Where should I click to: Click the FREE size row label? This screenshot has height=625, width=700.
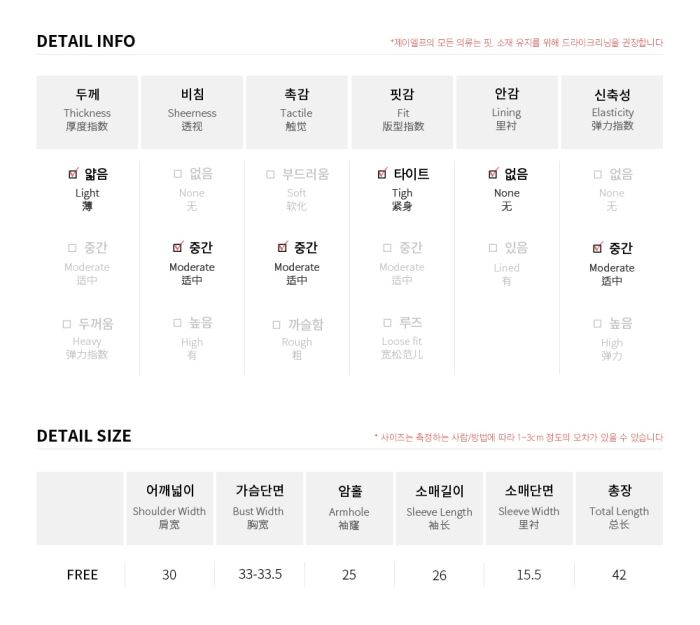click(x=82, y=575)
